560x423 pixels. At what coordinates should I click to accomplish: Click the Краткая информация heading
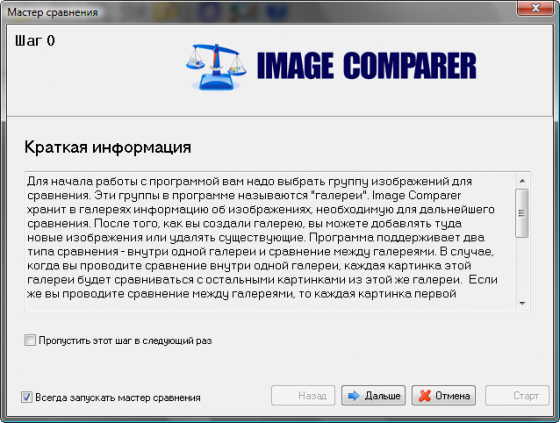[x=108, y=147]
